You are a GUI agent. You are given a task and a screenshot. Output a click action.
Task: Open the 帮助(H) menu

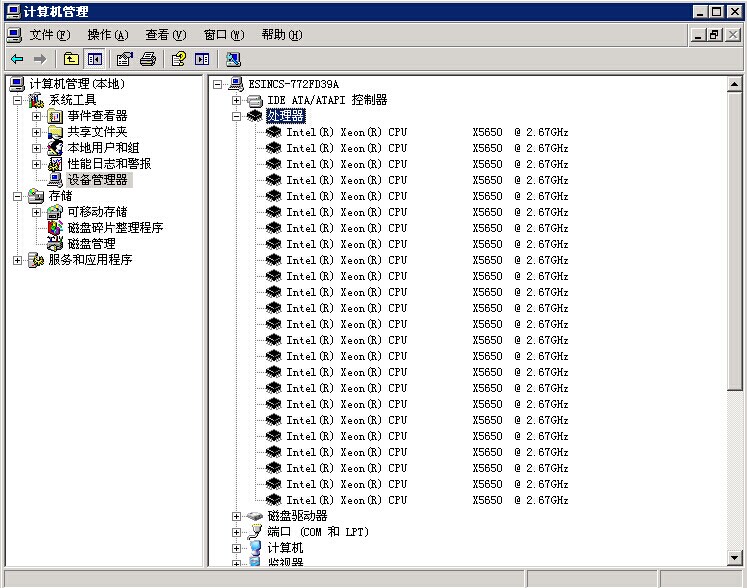pyautogui.click(x=281, y=35)
